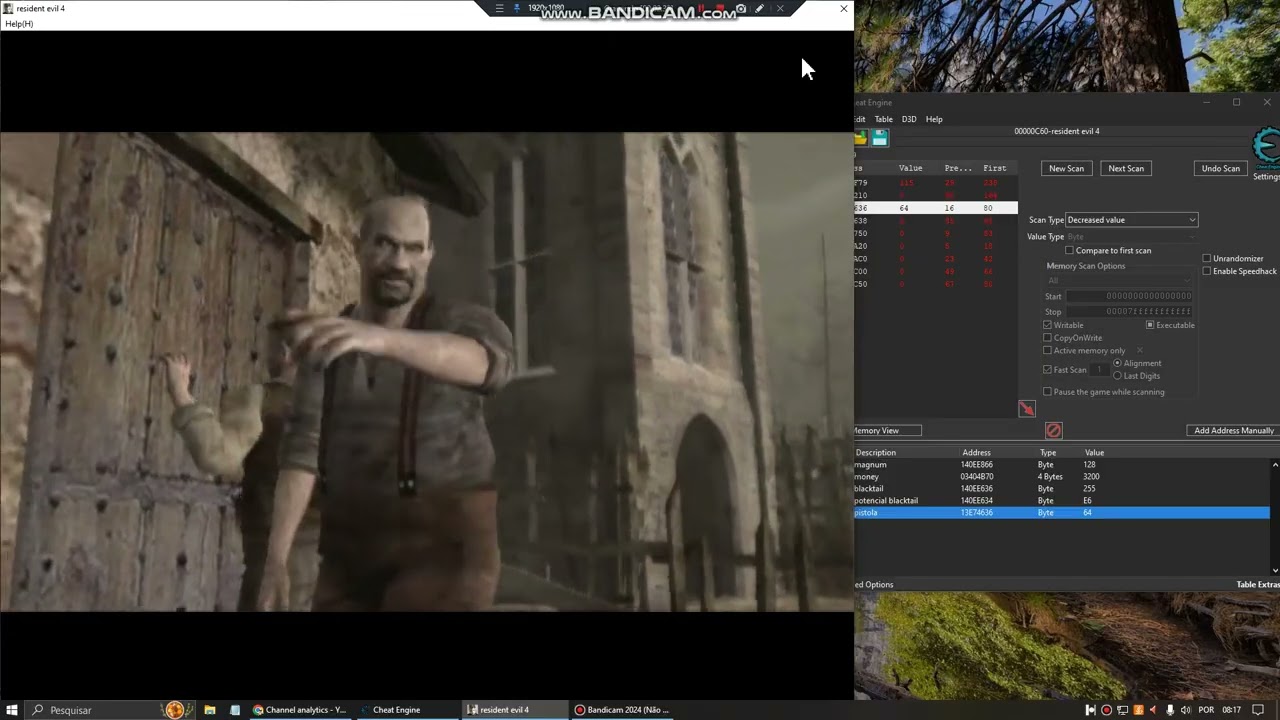This screenshot has height=720, width=1280.
Task: Select found result row with value 115
Action: 936,183
